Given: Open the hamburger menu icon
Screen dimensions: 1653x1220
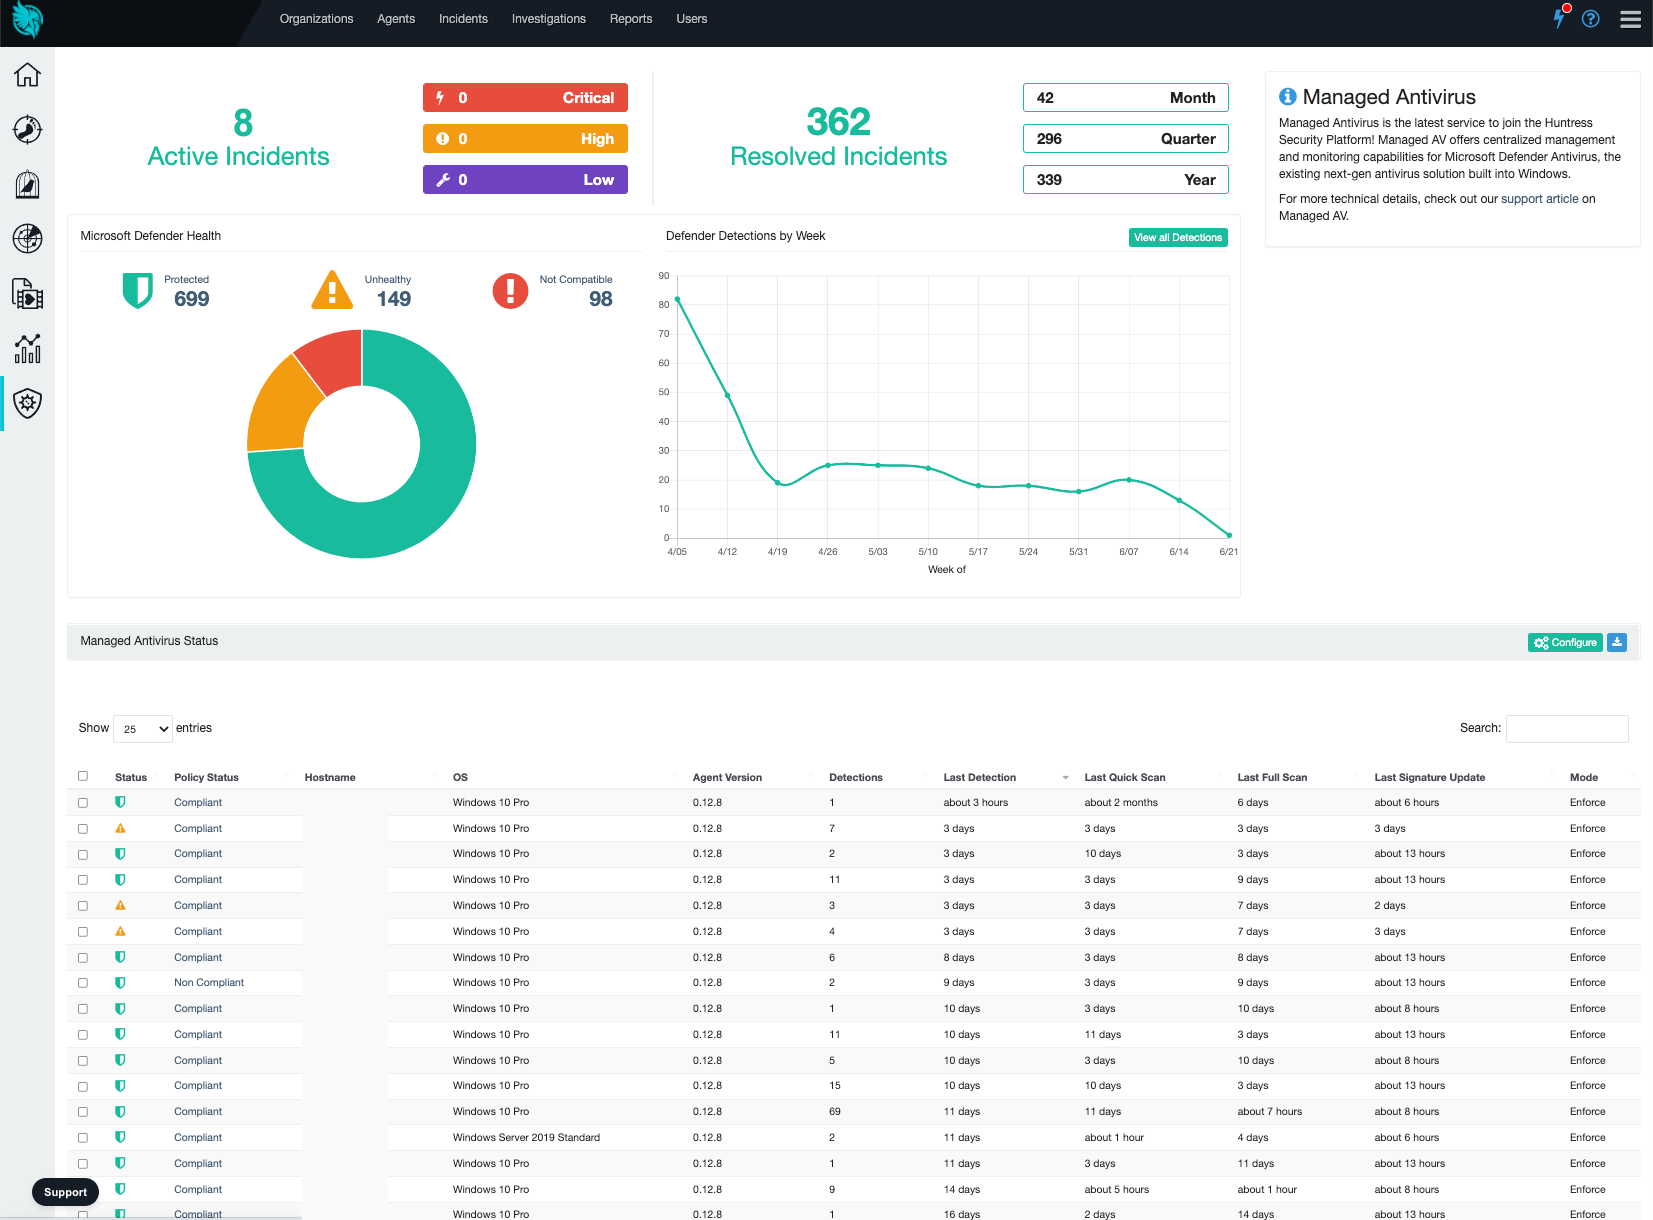Looking at the screenshot, I should pyautogui.click(x=1630, y=19).
